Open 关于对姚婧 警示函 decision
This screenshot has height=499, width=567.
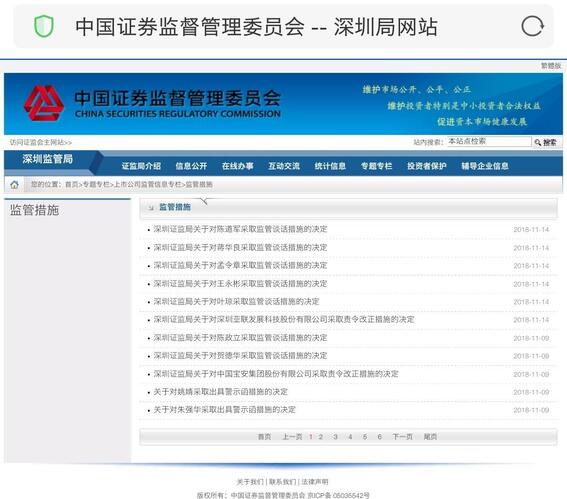(x=221, y=392)
